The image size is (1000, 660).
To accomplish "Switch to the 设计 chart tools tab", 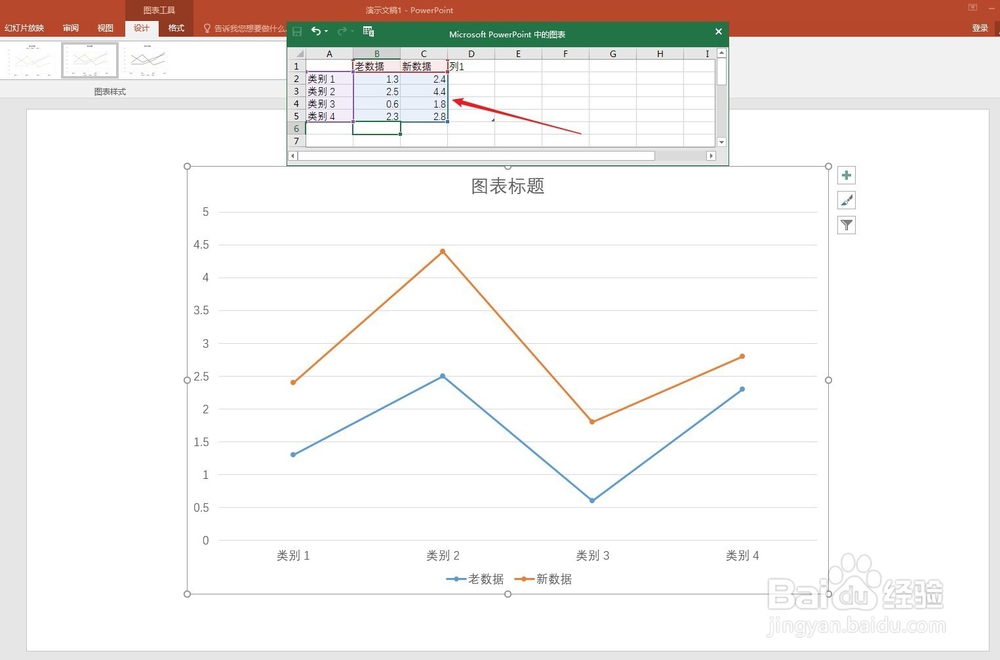I will [x=142, y=28].
